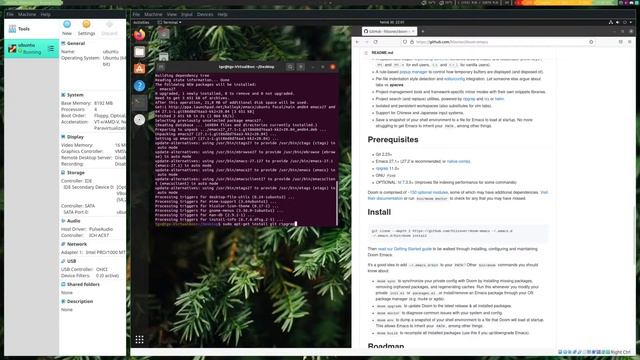Open the helm link in README
The width and height of the screenshot is (640, 360).
(x=499, y=99)
